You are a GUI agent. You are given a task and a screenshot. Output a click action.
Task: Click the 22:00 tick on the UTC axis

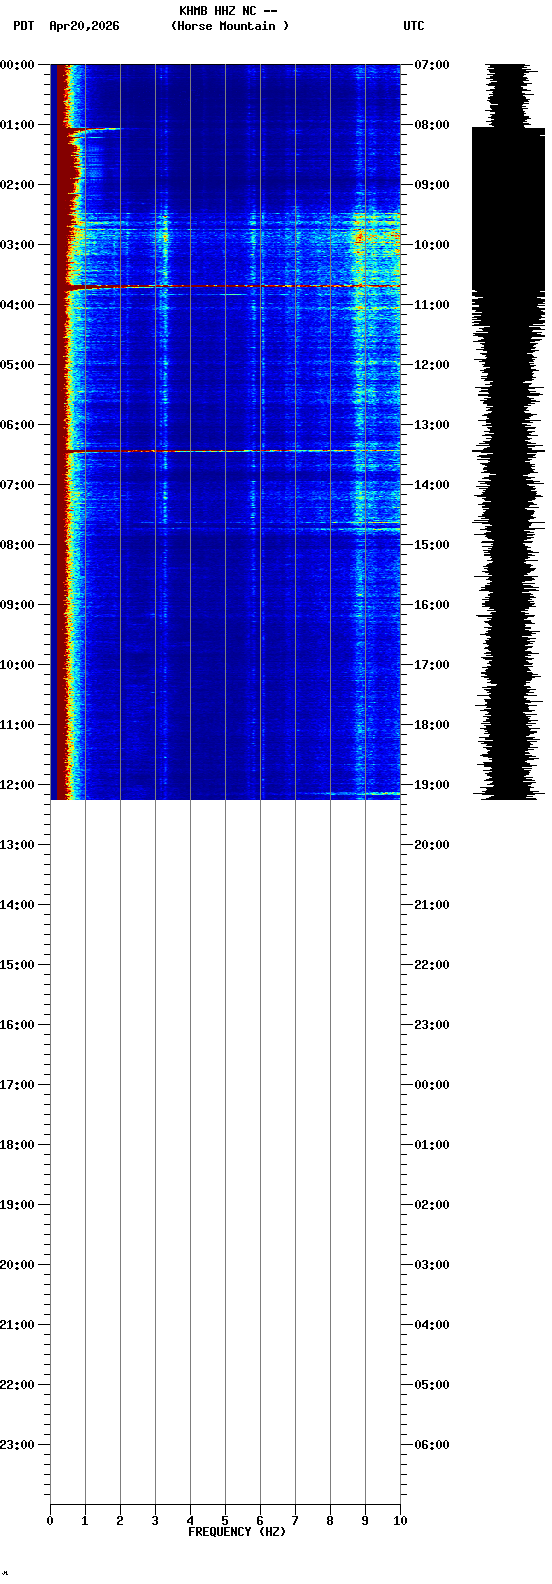(431, 965)
